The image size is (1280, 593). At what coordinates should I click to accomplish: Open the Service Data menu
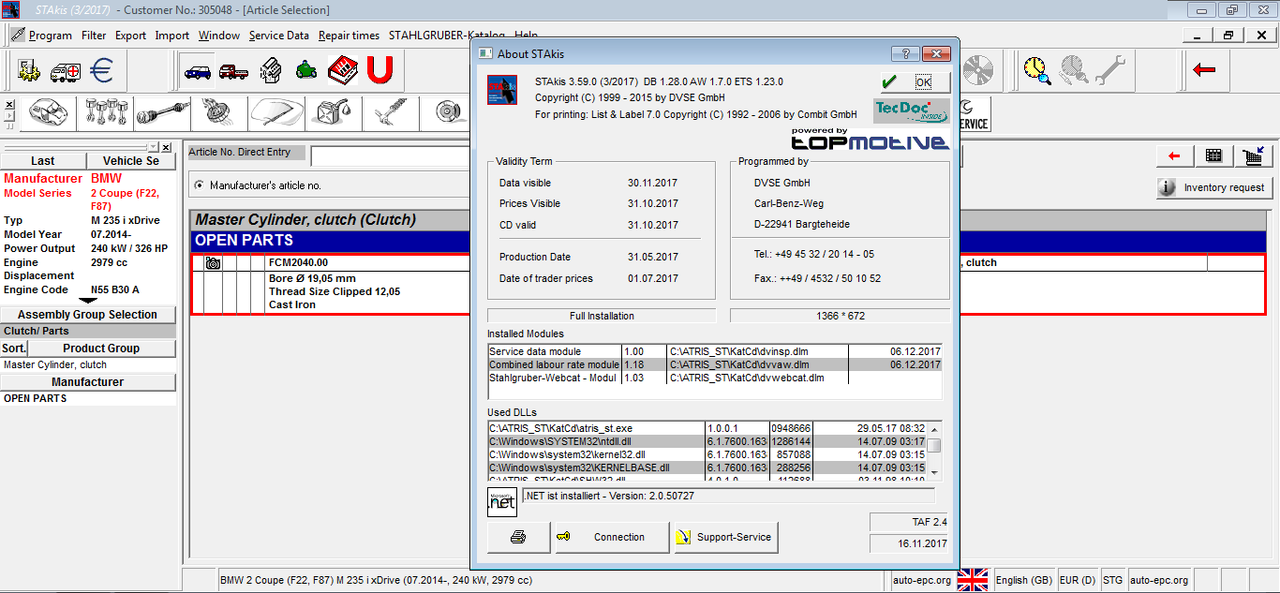coord(279,35)
